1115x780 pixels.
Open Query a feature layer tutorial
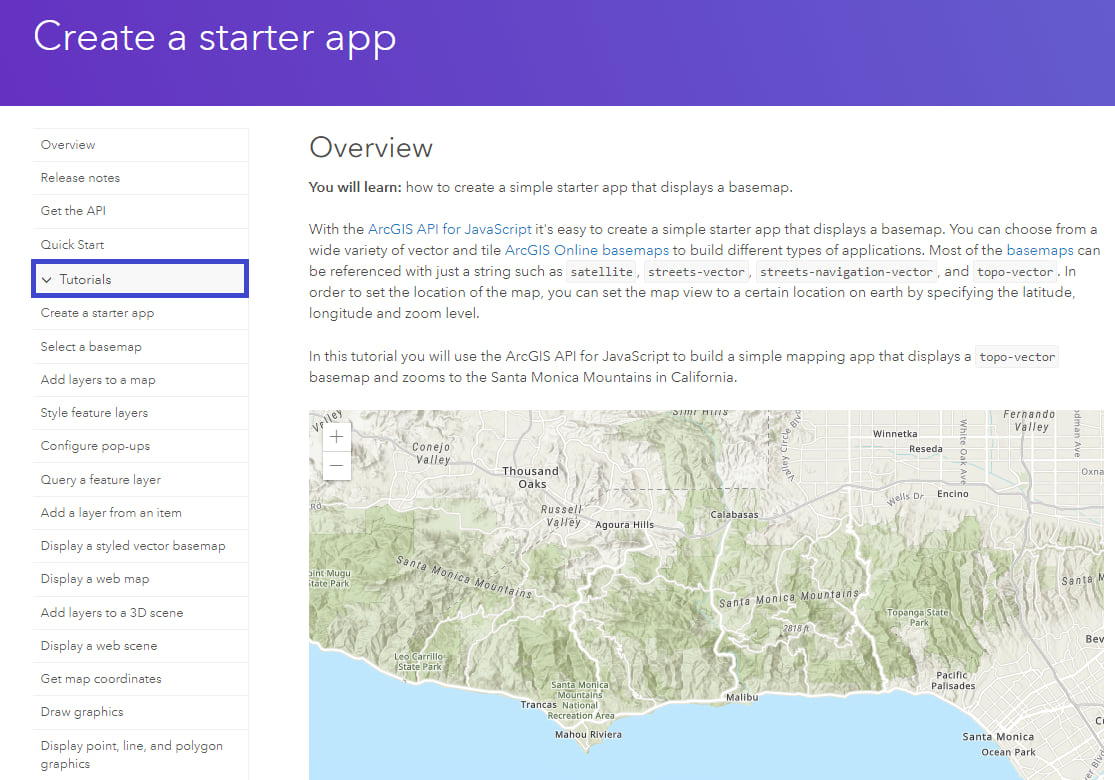tap(100, 480)
